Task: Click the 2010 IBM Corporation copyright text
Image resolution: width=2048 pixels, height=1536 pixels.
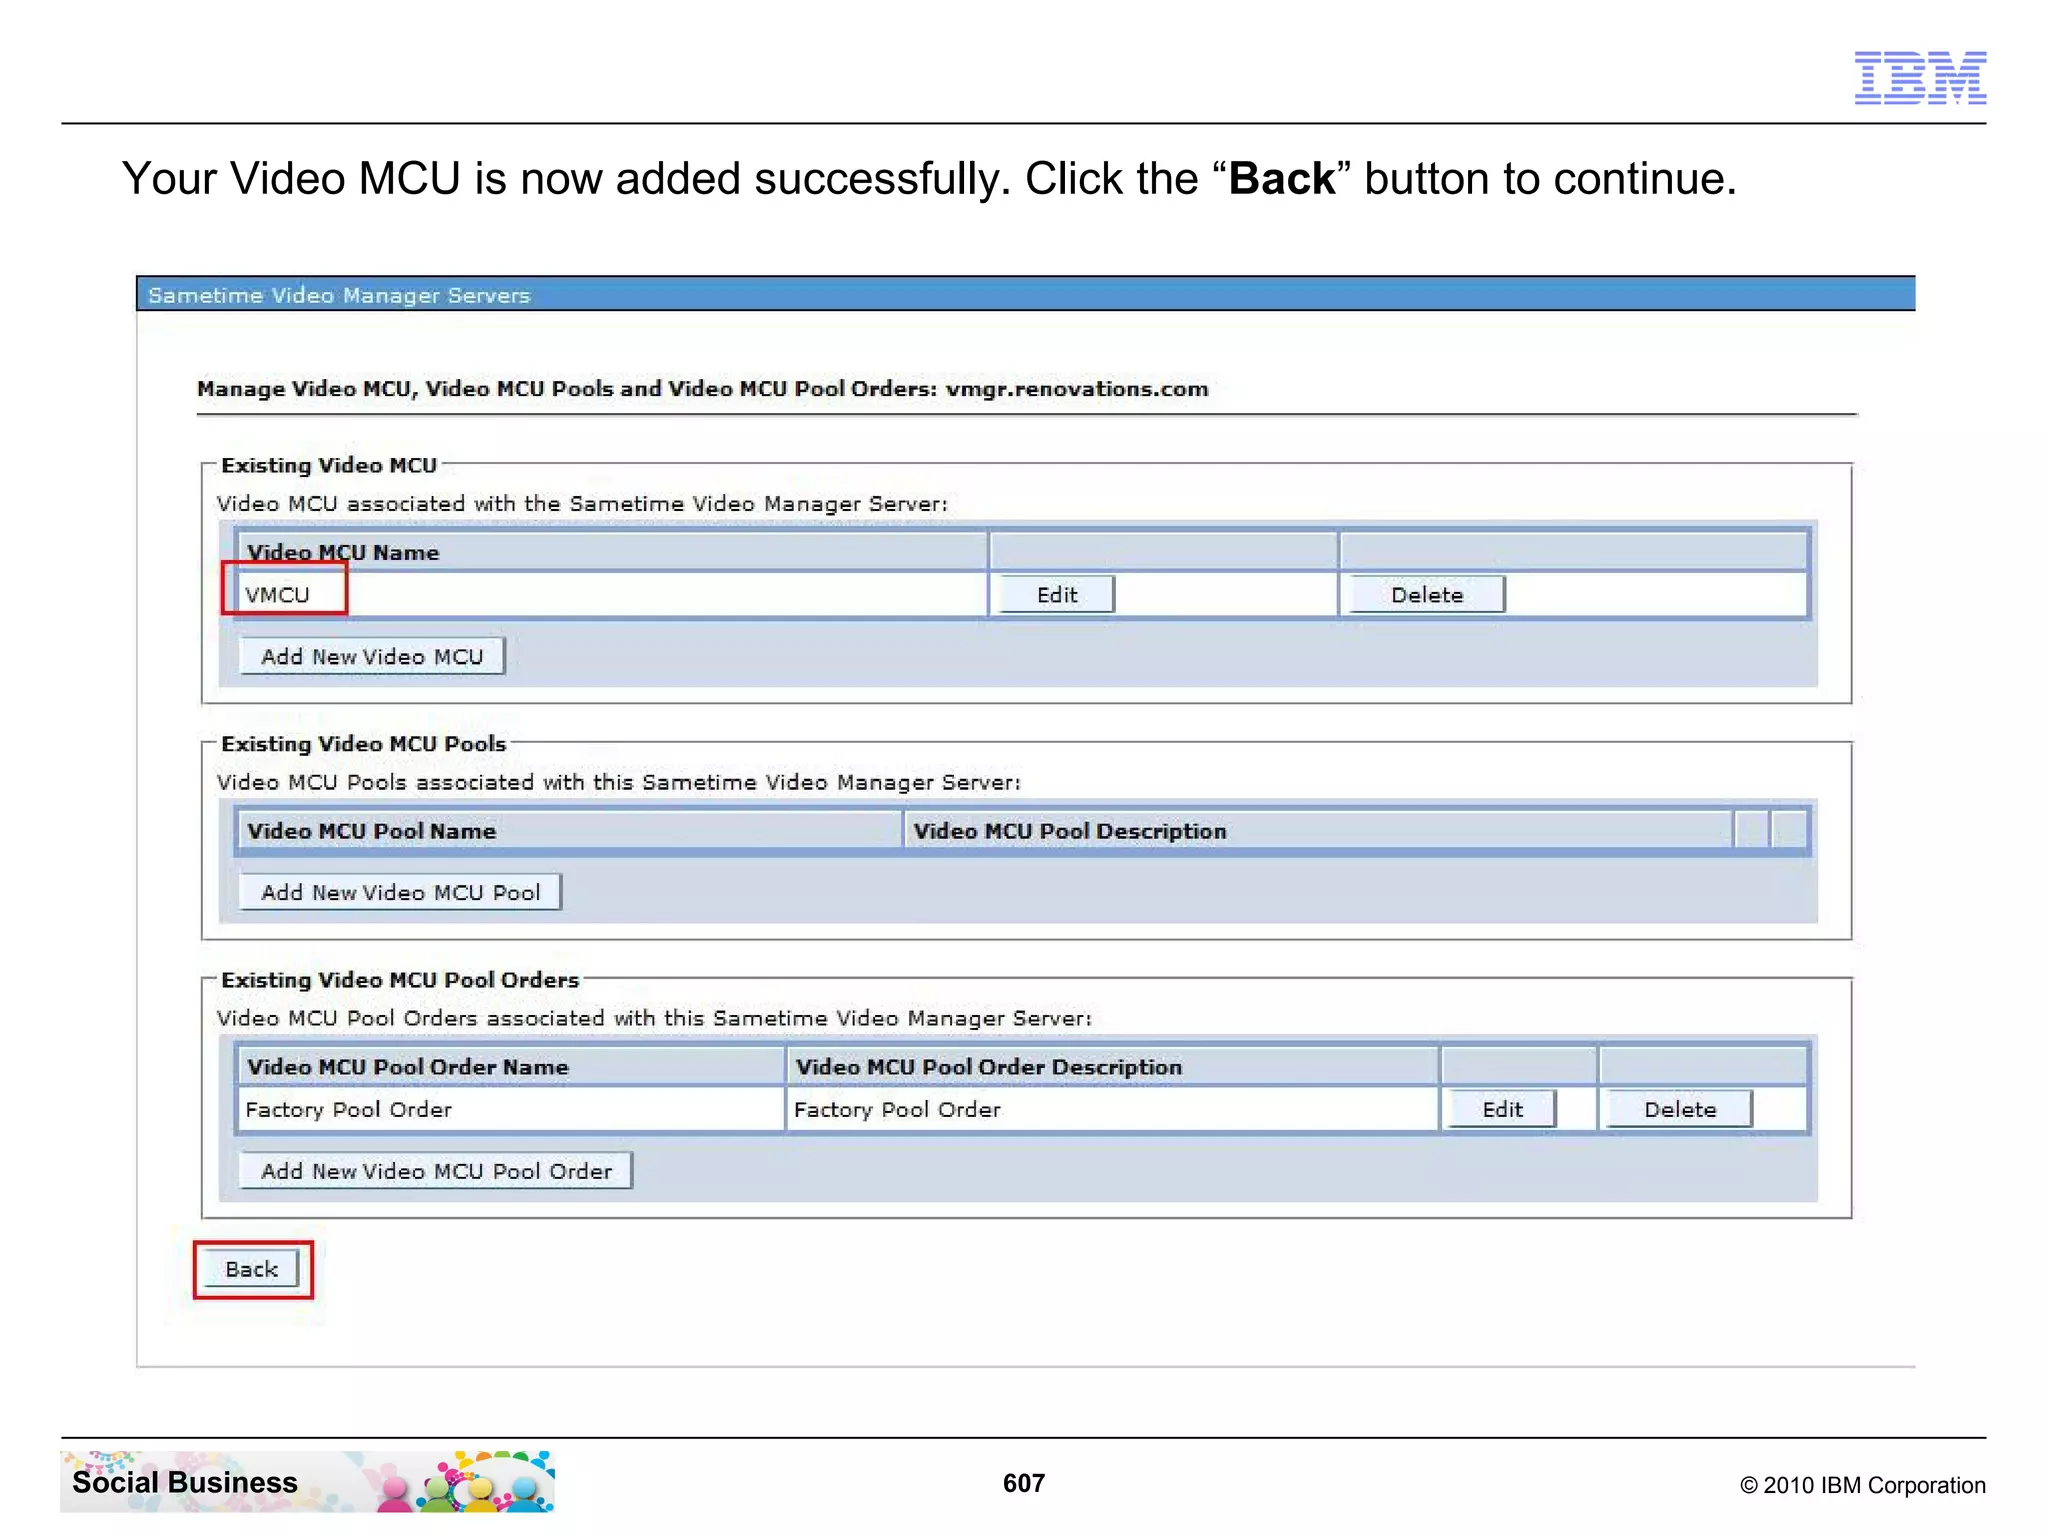Action: [1863, 1485]
